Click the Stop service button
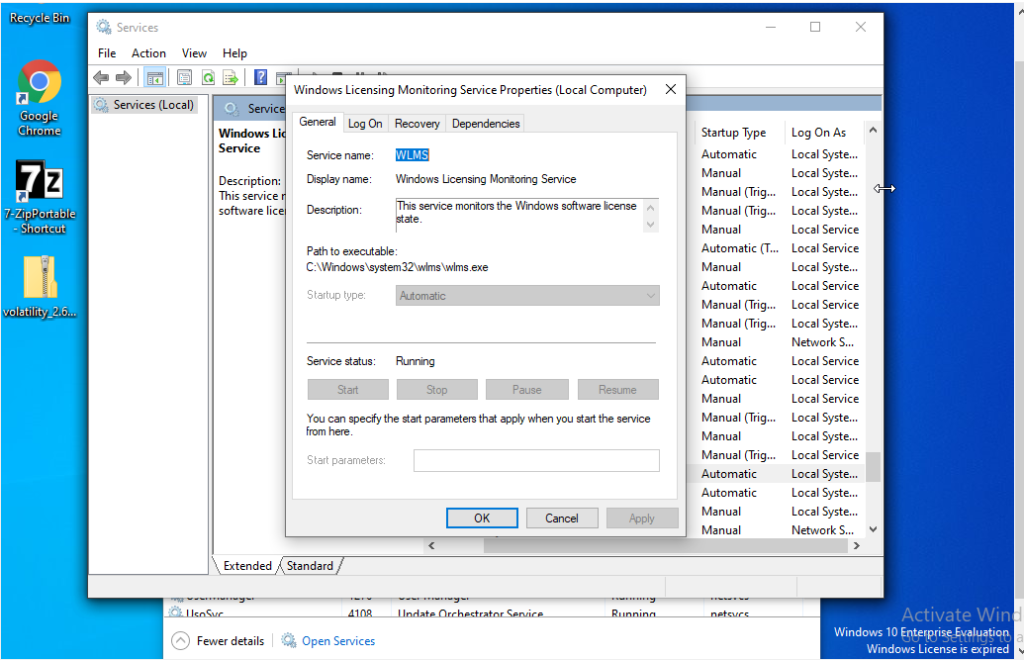 [437, 390]
